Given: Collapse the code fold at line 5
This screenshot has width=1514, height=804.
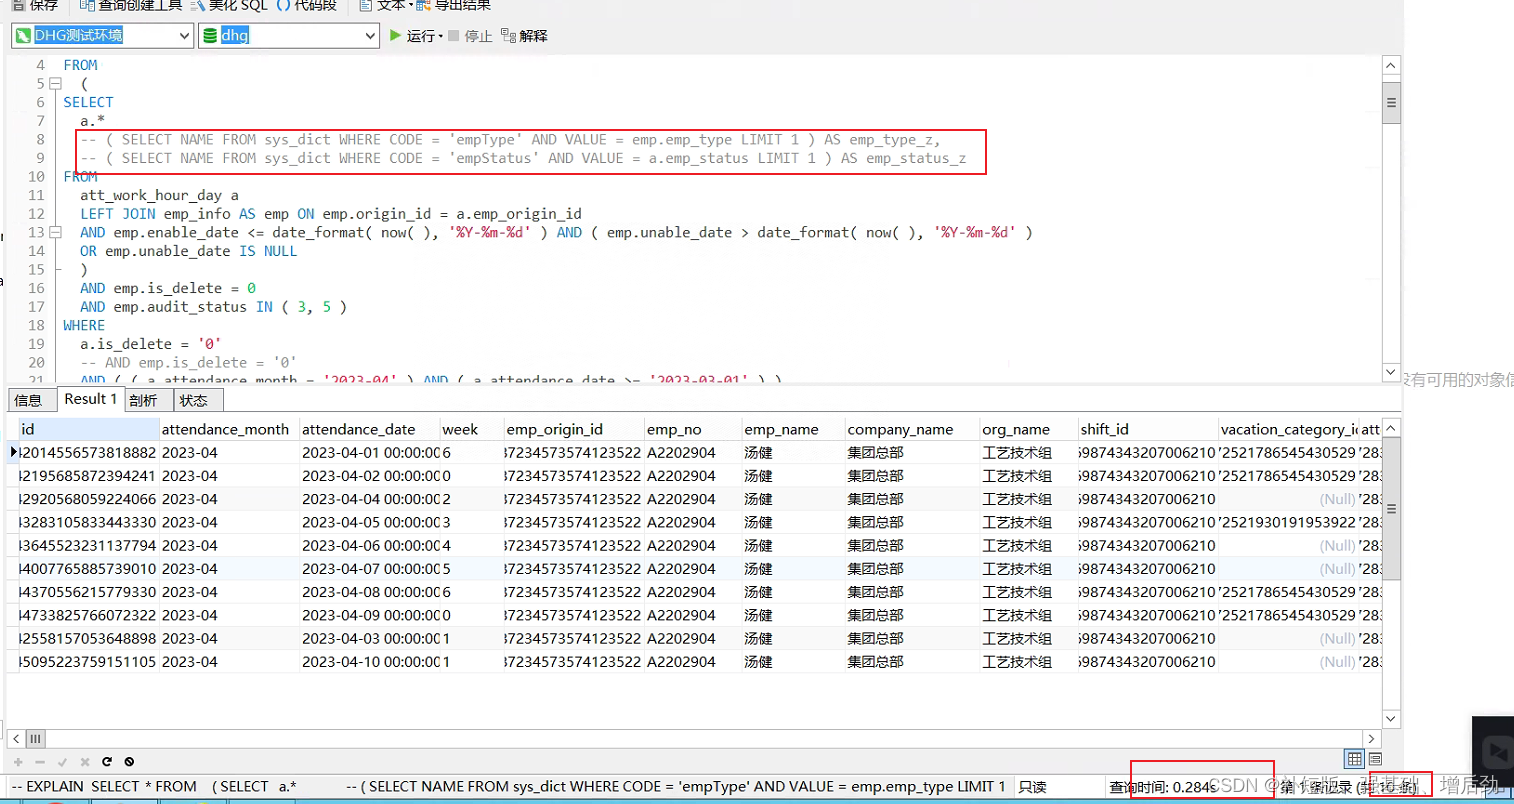Looking at the screenshot, I should point(56,84).
